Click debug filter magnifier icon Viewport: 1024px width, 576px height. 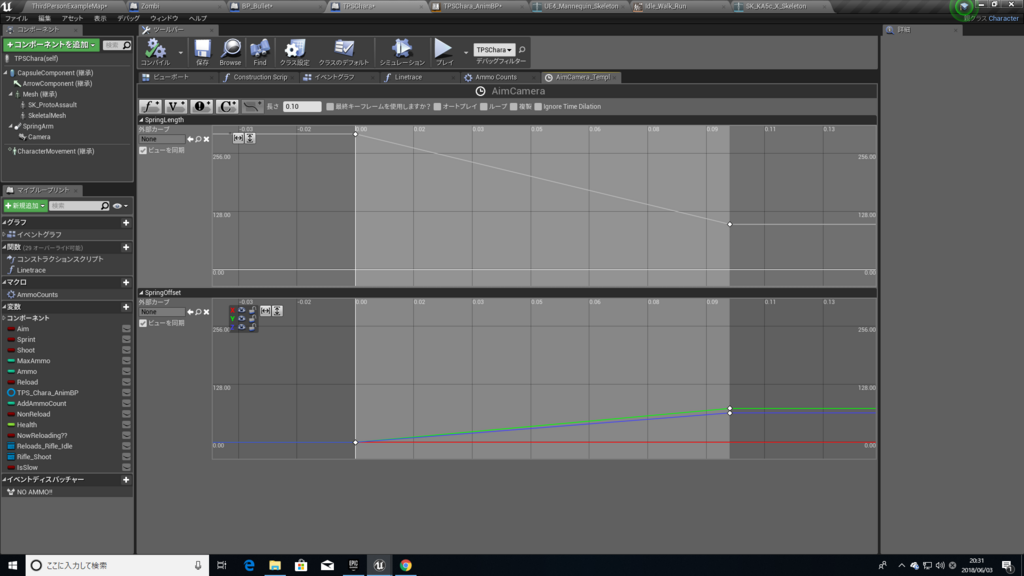pyautogui.click(x=522, y=50)
